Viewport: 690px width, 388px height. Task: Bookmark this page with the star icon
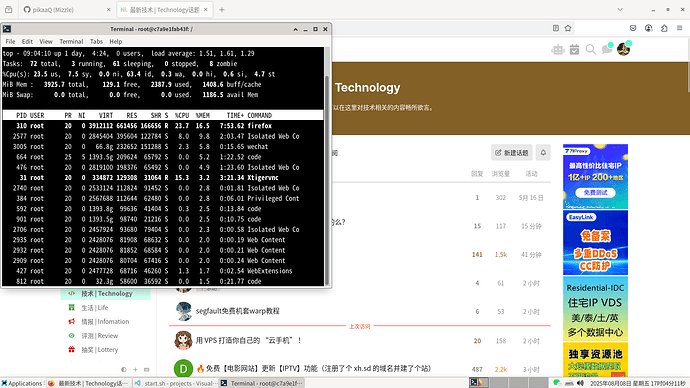click(x=568, y=28)
